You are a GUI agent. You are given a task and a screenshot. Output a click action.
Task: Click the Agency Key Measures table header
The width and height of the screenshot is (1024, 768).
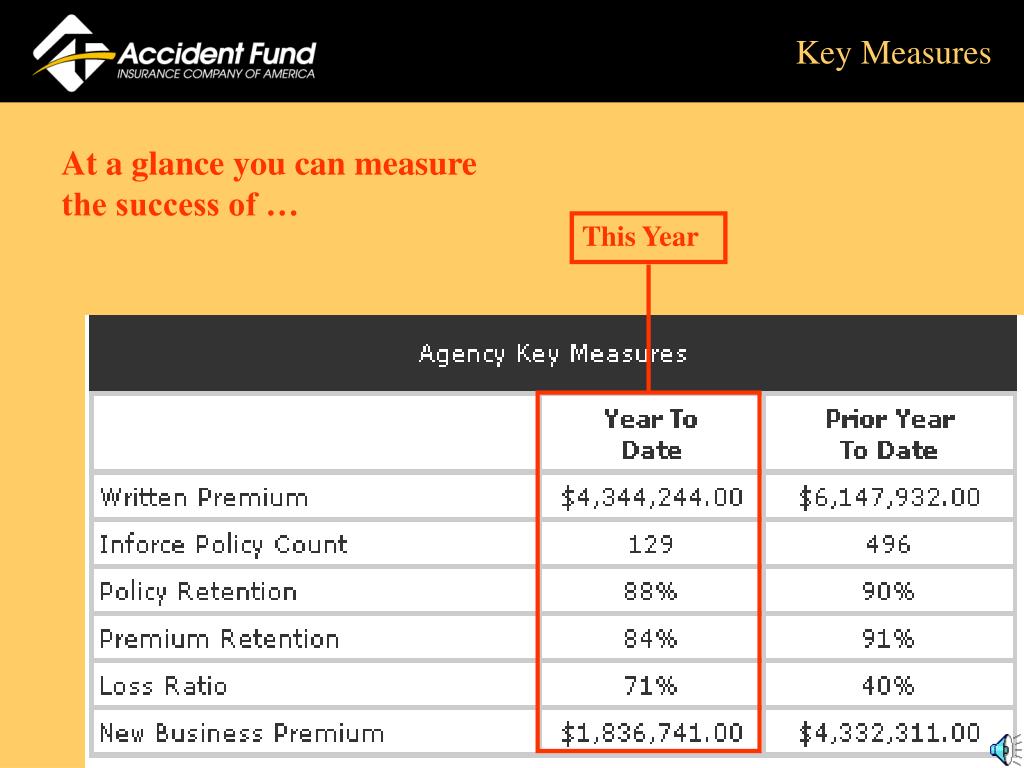pos(552,353)
